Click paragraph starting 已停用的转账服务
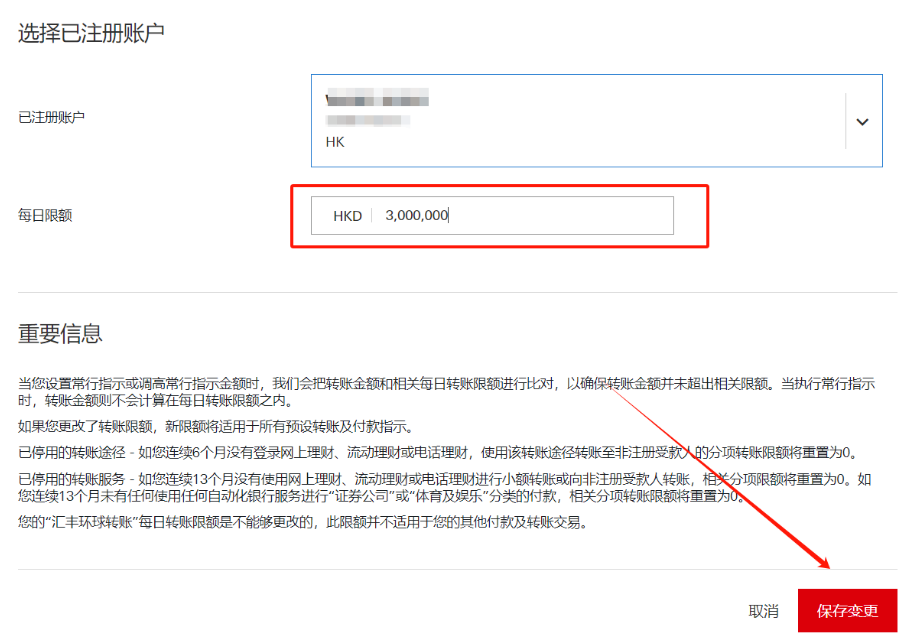 [x=445, y=487]
